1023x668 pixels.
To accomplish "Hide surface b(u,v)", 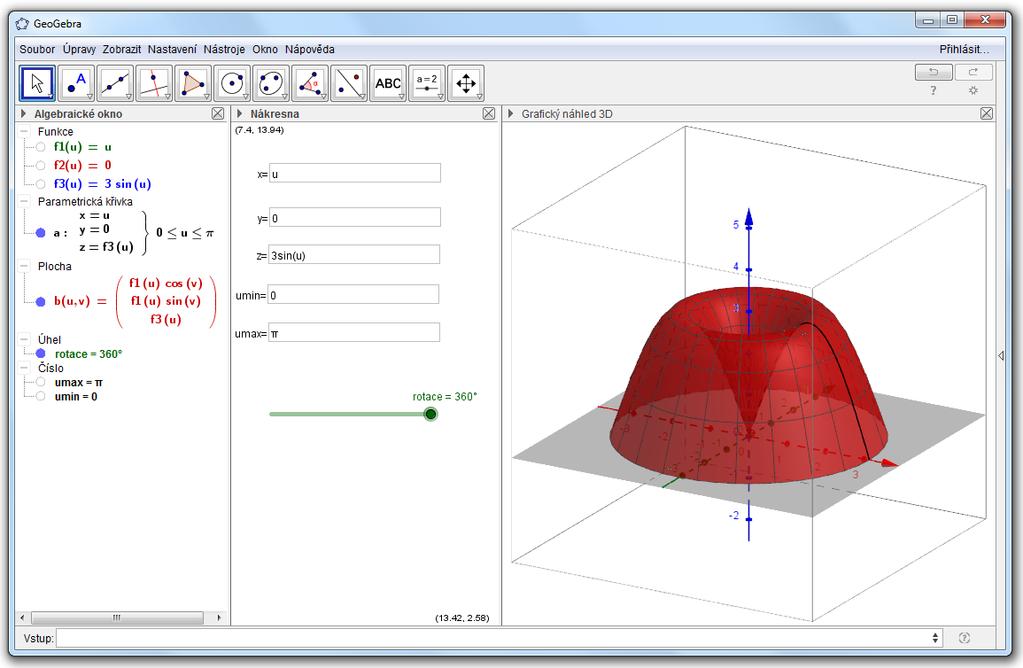I will click(40, 301).
